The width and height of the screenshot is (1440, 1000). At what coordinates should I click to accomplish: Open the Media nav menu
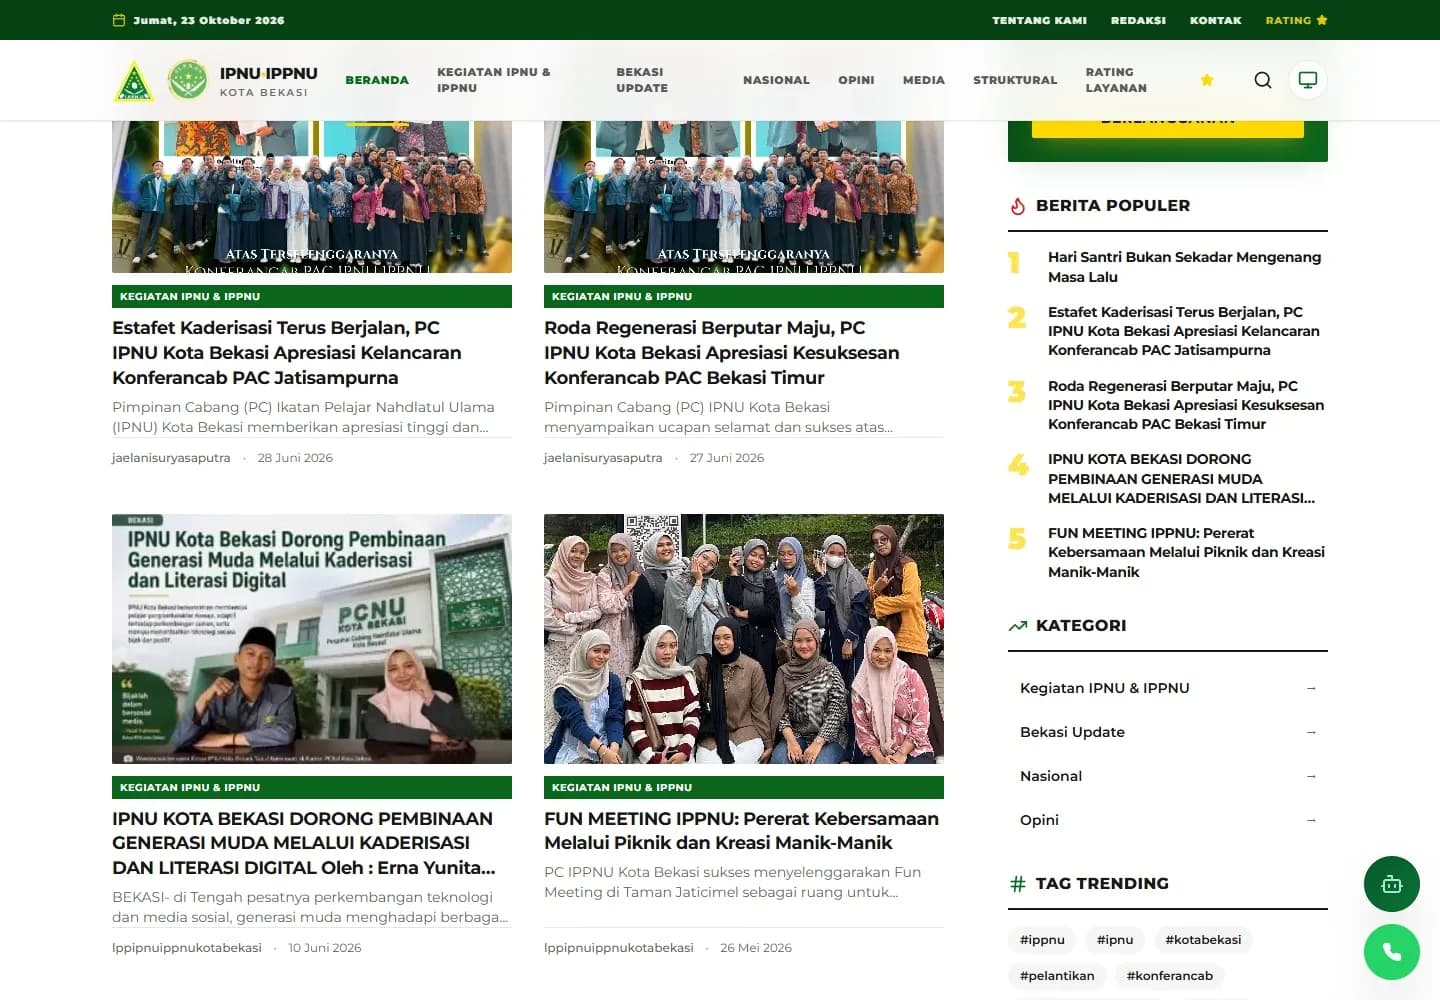(924, 80)
